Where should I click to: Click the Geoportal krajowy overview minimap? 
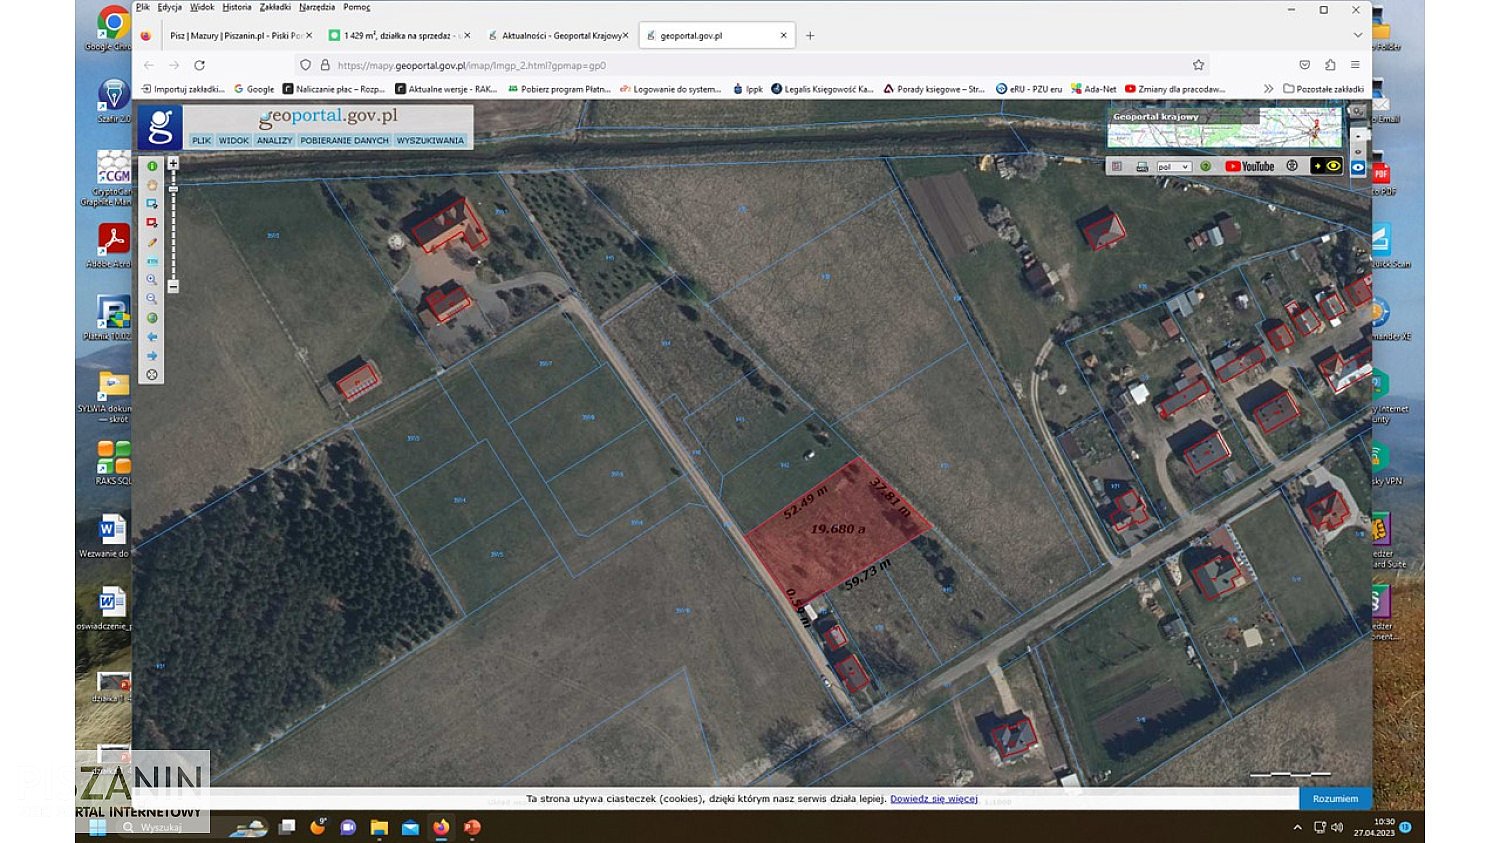point(1224,128)
